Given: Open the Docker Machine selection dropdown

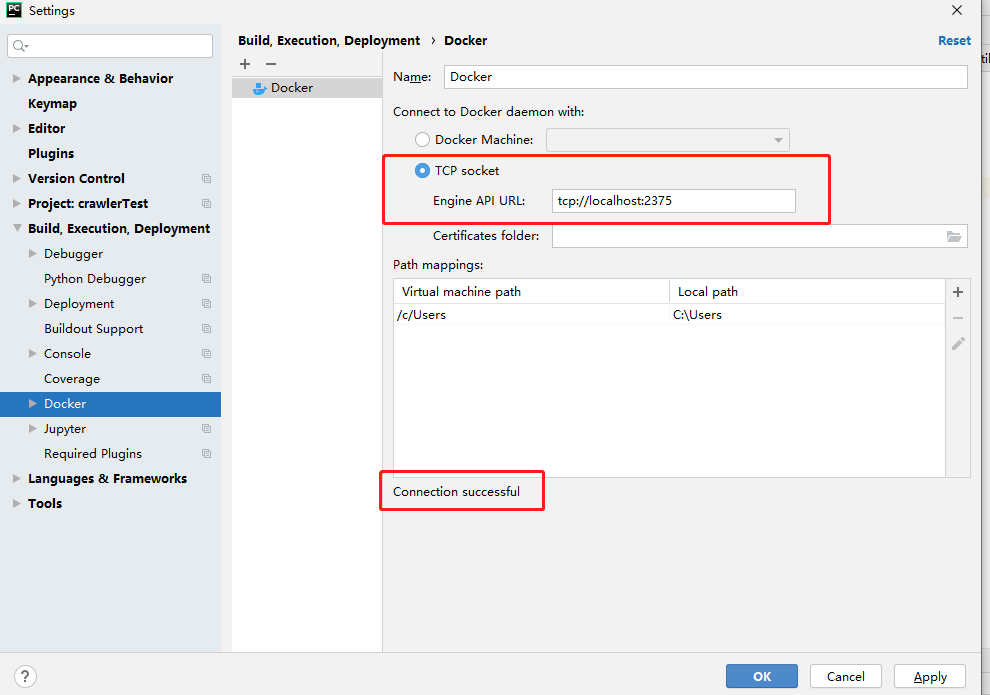Looking at the screenshot, I should (778, 139).
